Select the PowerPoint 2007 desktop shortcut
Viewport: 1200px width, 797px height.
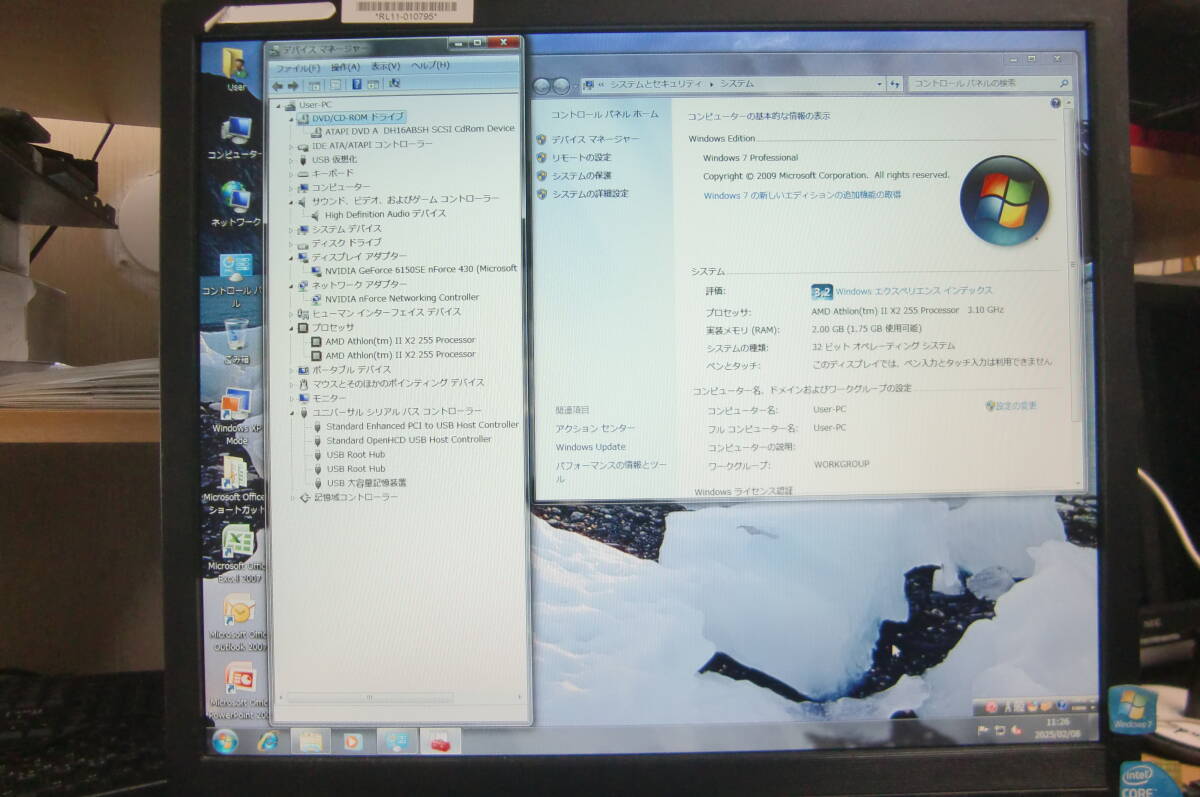238,690
